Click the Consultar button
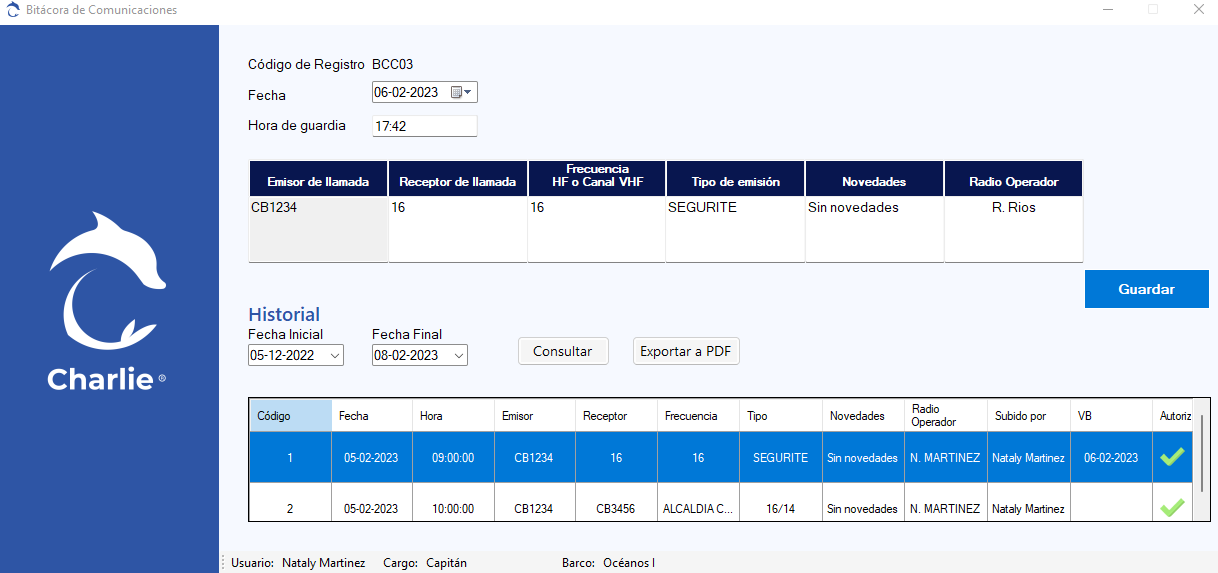This screenshot has width=1218, height=573. [562, 351]
